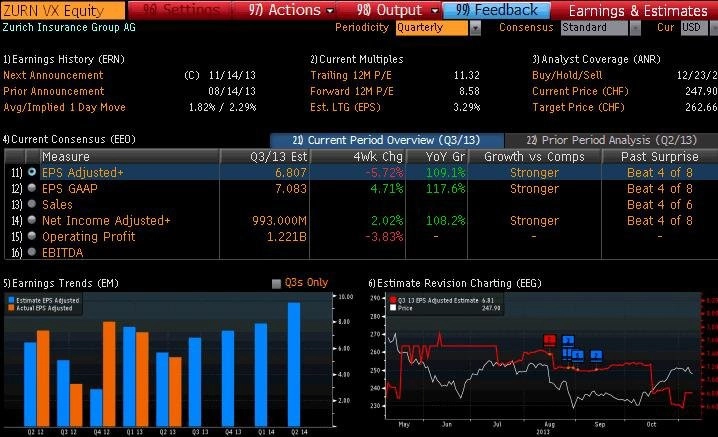
Task: Click the blue Estimate EPS Adjusted legend swatch
Action: click(x=11, y=300)
